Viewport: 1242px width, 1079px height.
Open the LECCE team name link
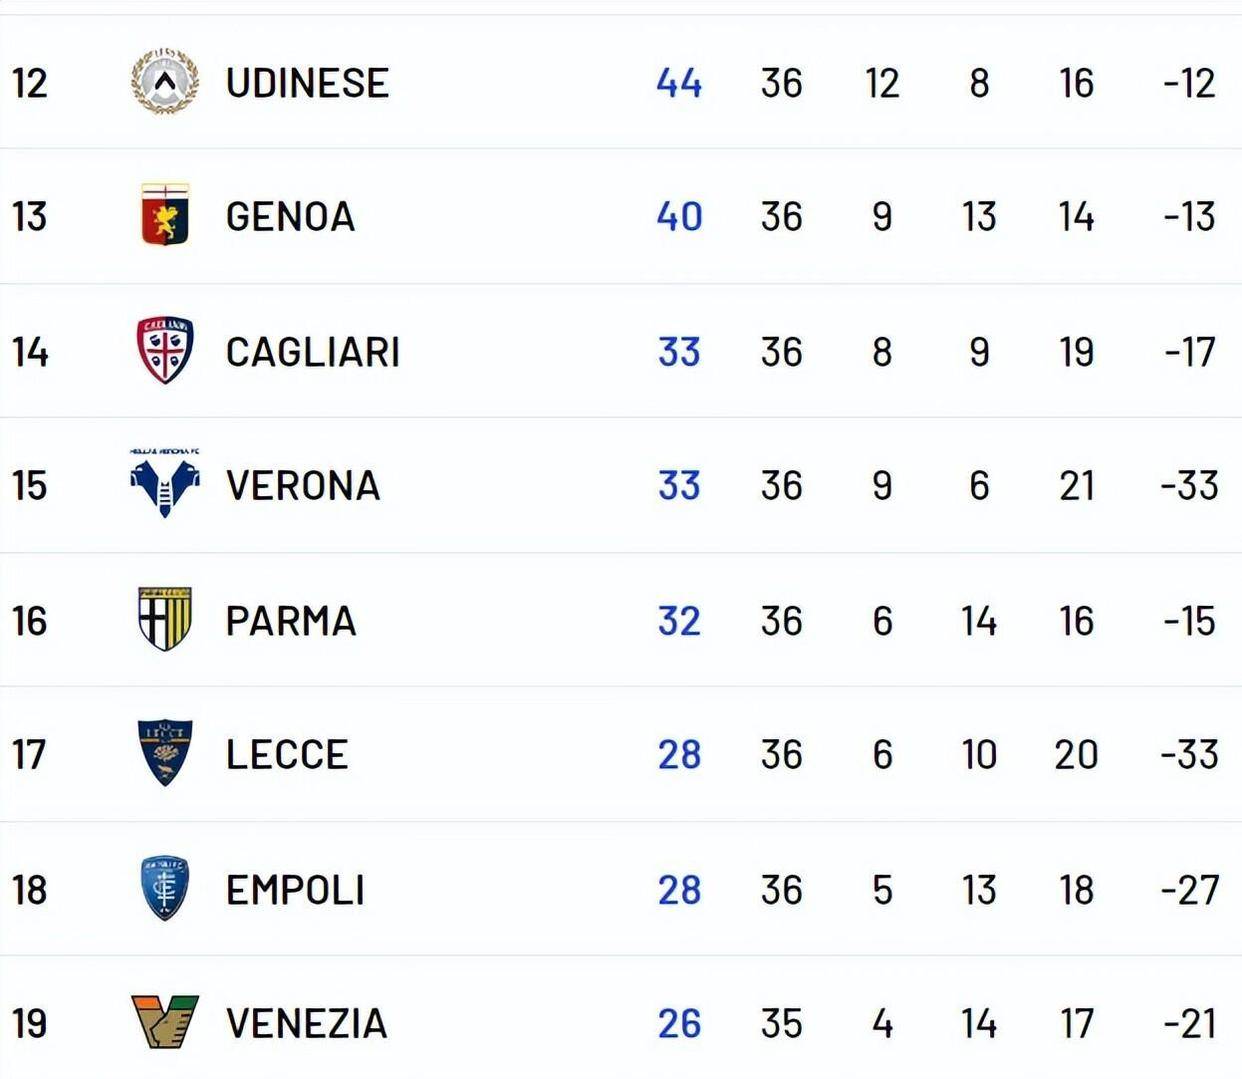287,755
